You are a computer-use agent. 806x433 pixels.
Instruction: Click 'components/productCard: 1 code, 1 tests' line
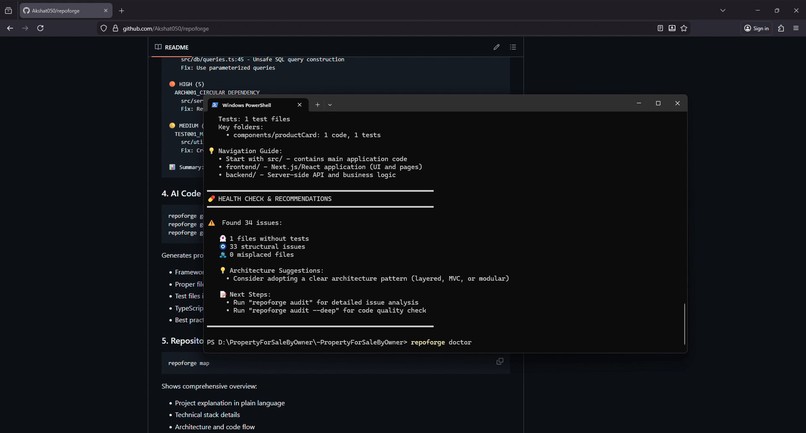307,135
